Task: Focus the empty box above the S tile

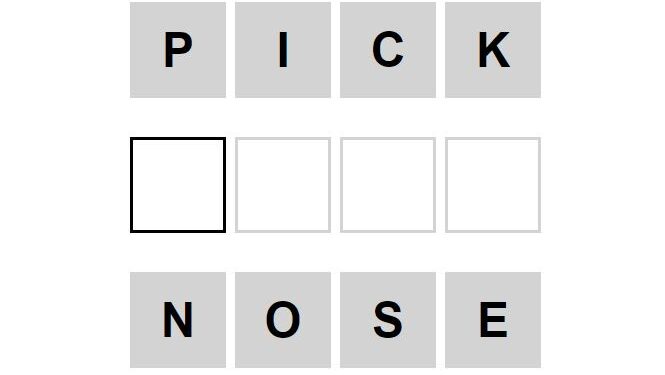Action: click(388, 185)
